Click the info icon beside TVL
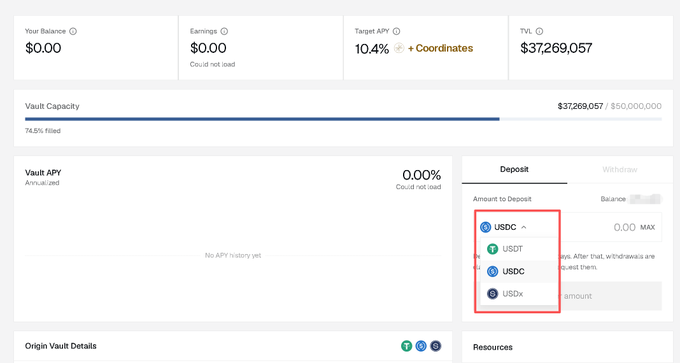The image size is (680, 363). coord(539,31)
